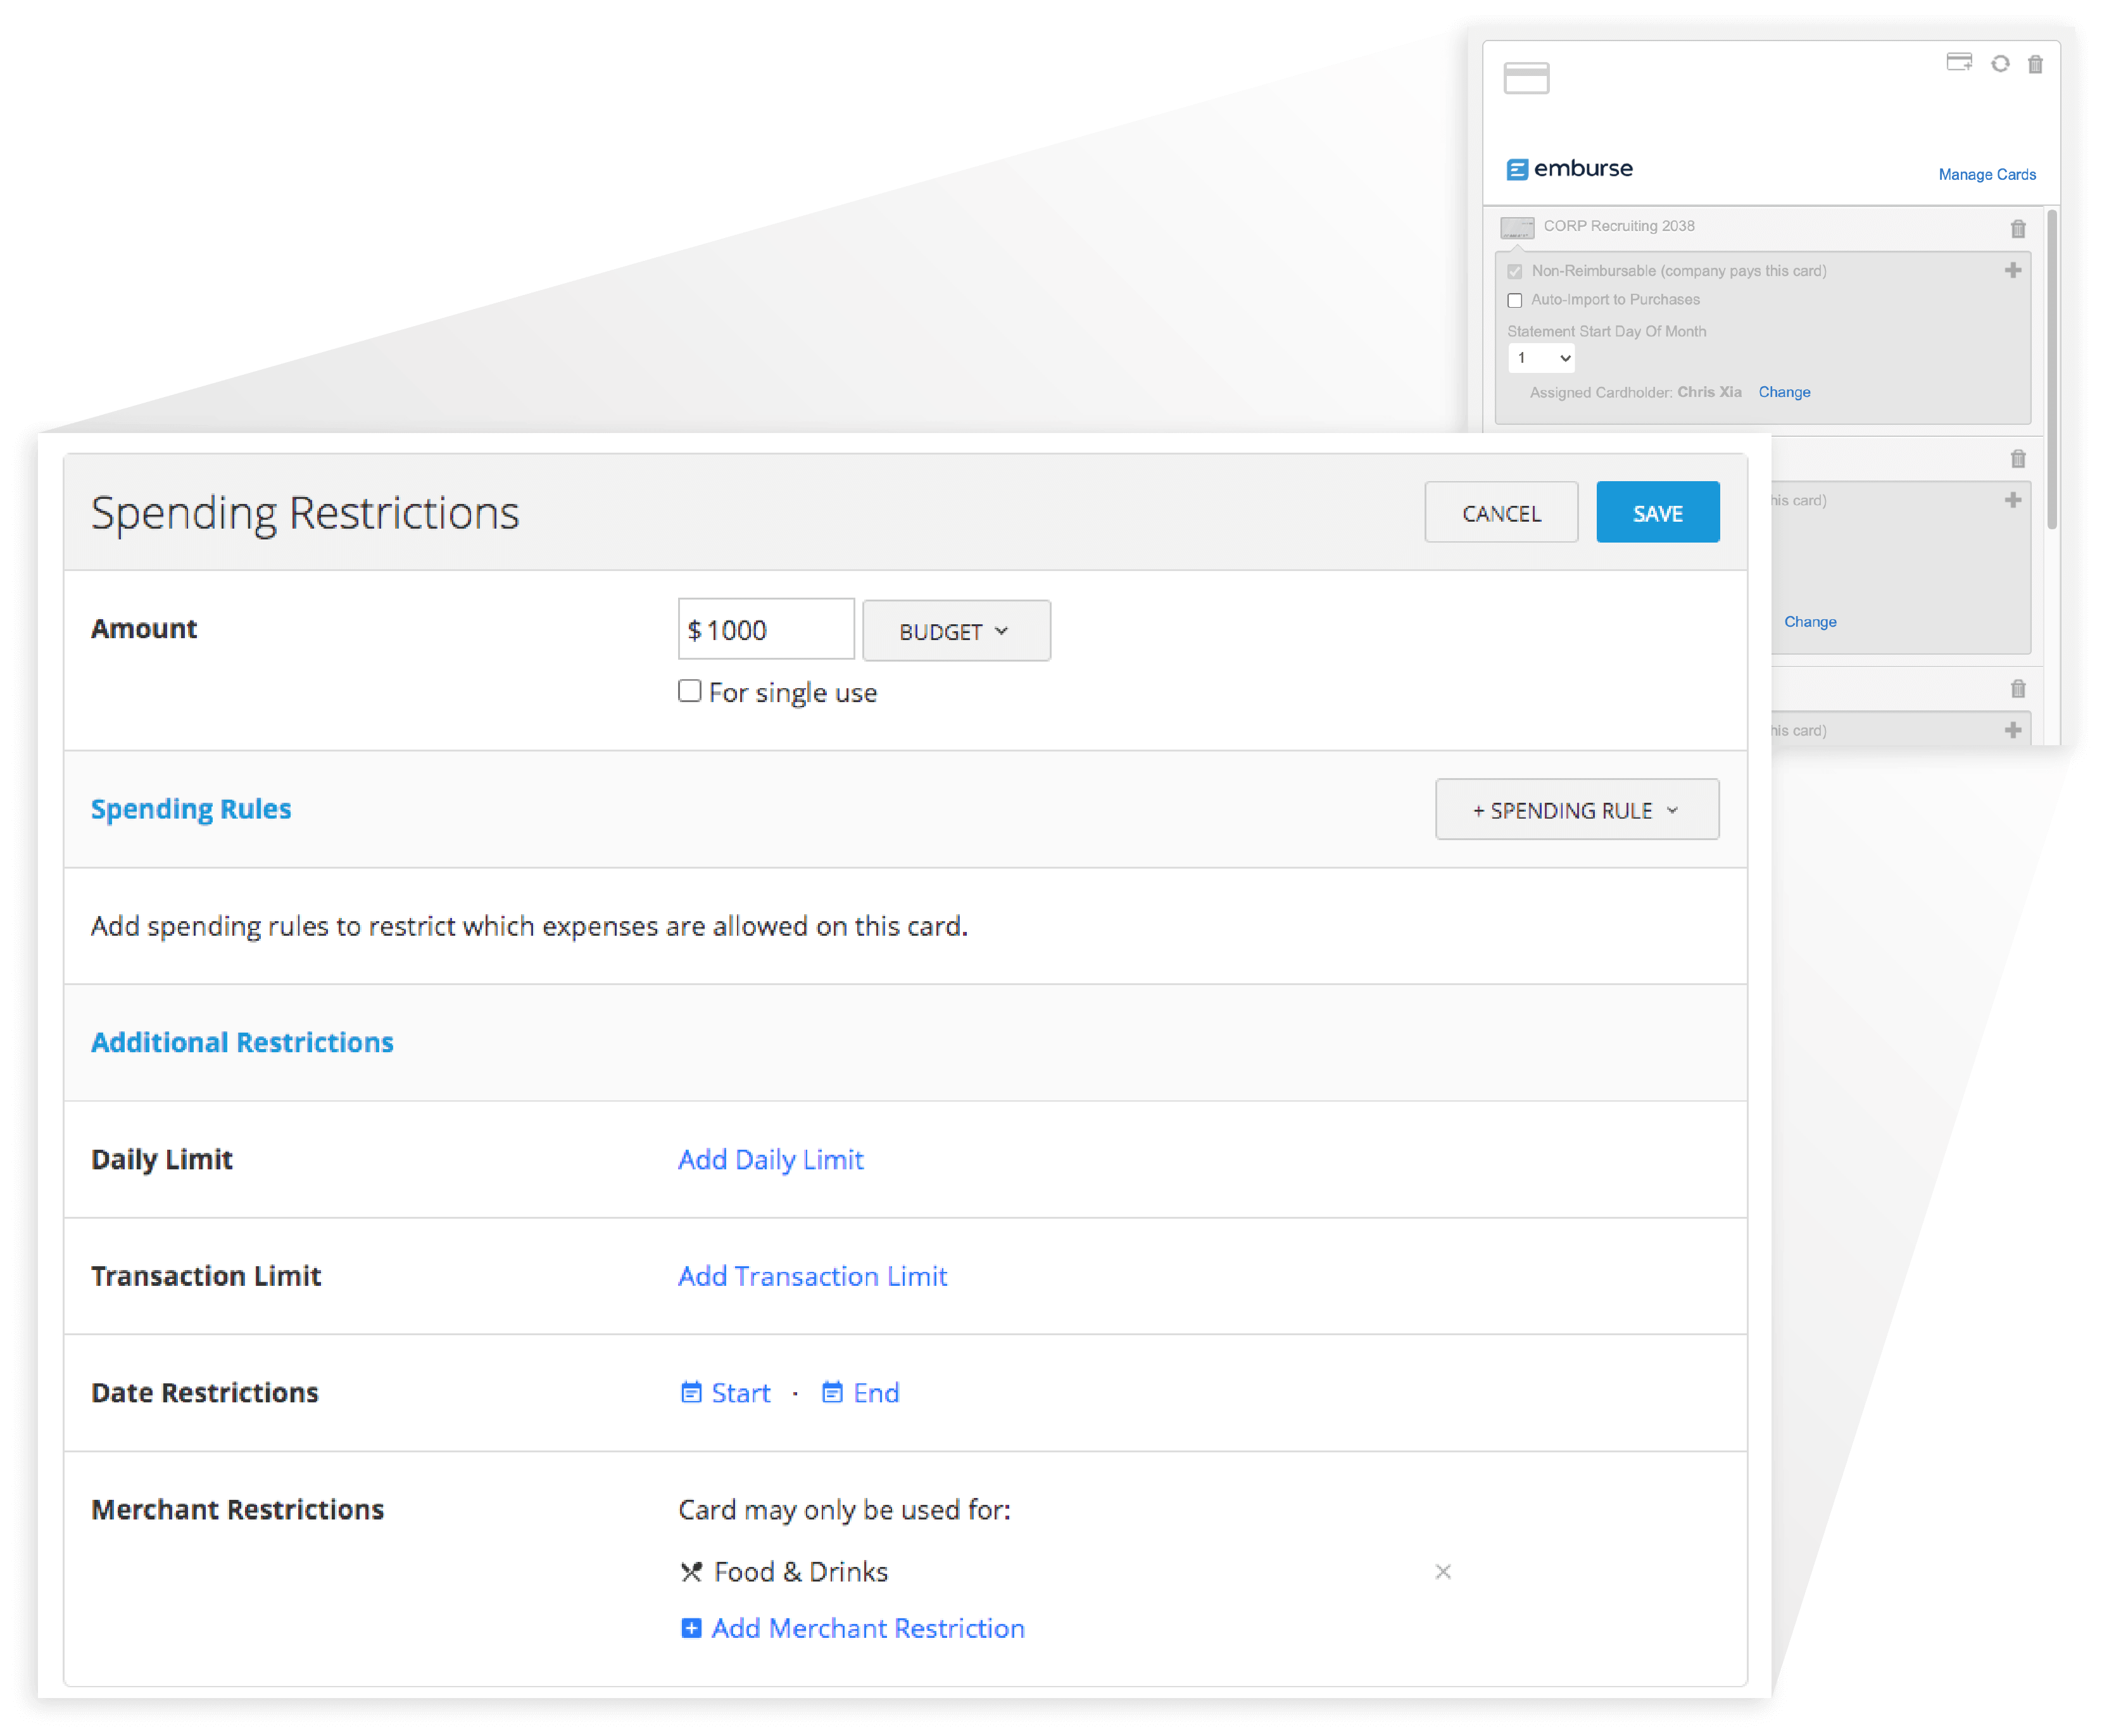Uncheck Non-Reimbursable (company pays this card)

pyautogui.click(x=1515, y=271)
